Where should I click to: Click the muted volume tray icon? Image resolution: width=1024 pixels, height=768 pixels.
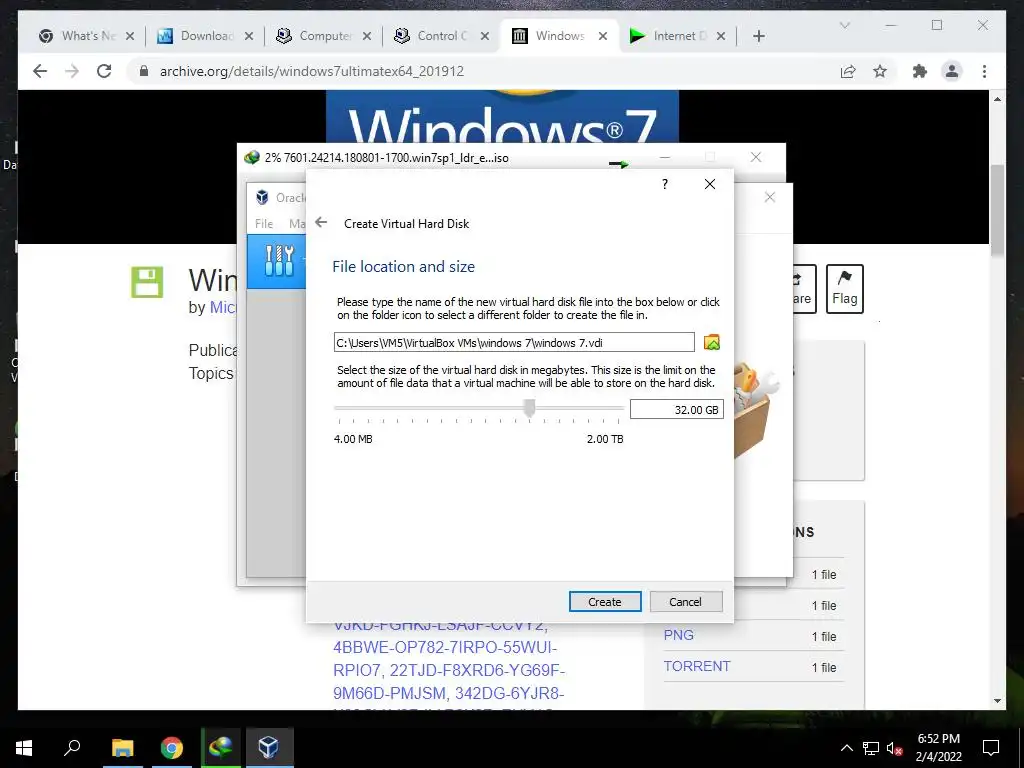pos(894,748)
